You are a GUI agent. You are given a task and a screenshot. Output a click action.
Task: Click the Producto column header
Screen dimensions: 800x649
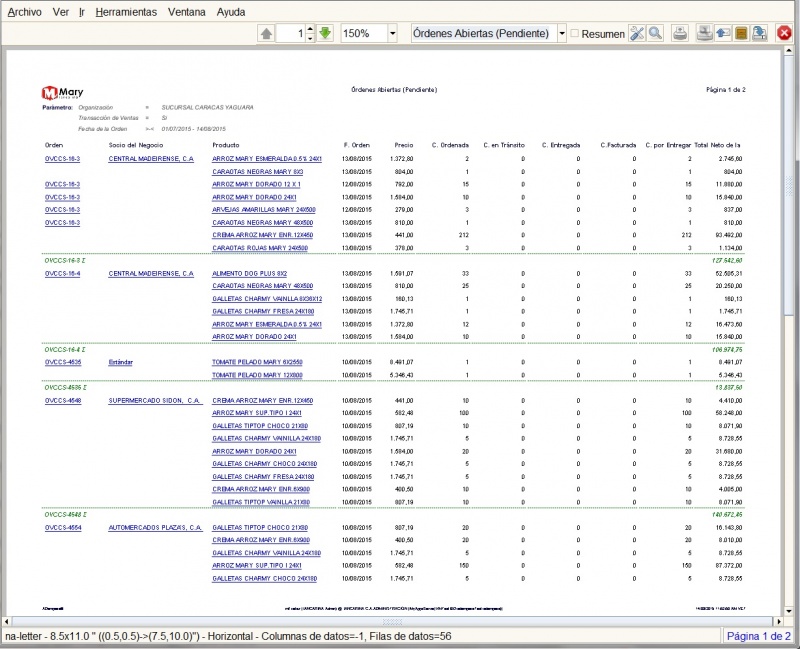click(x=226, y=145)
